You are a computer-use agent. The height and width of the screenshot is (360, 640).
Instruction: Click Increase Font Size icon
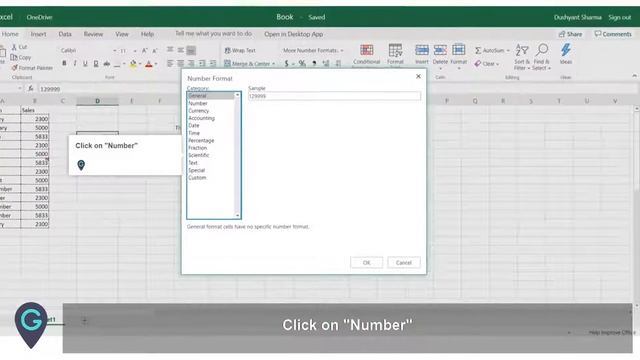click(144, 50)
